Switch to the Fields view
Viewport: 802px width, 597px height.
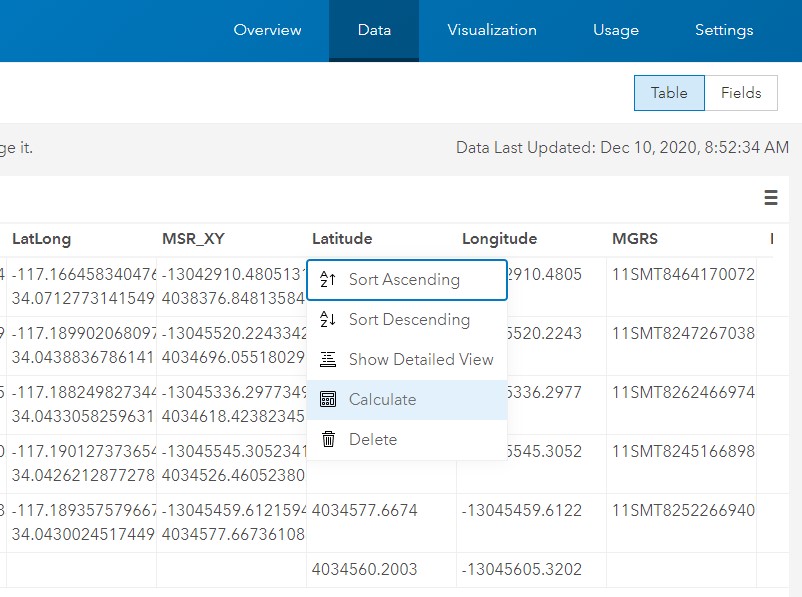[x=741, y=92]
